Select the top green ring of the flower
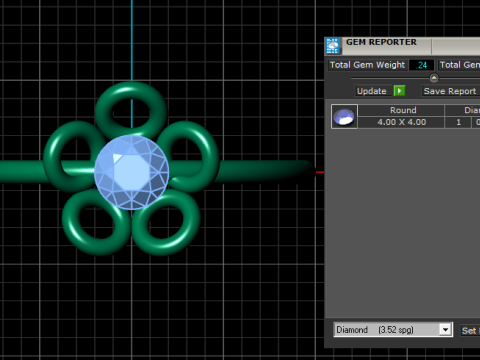Screen dimensions: 480x360 pos(131,90)
